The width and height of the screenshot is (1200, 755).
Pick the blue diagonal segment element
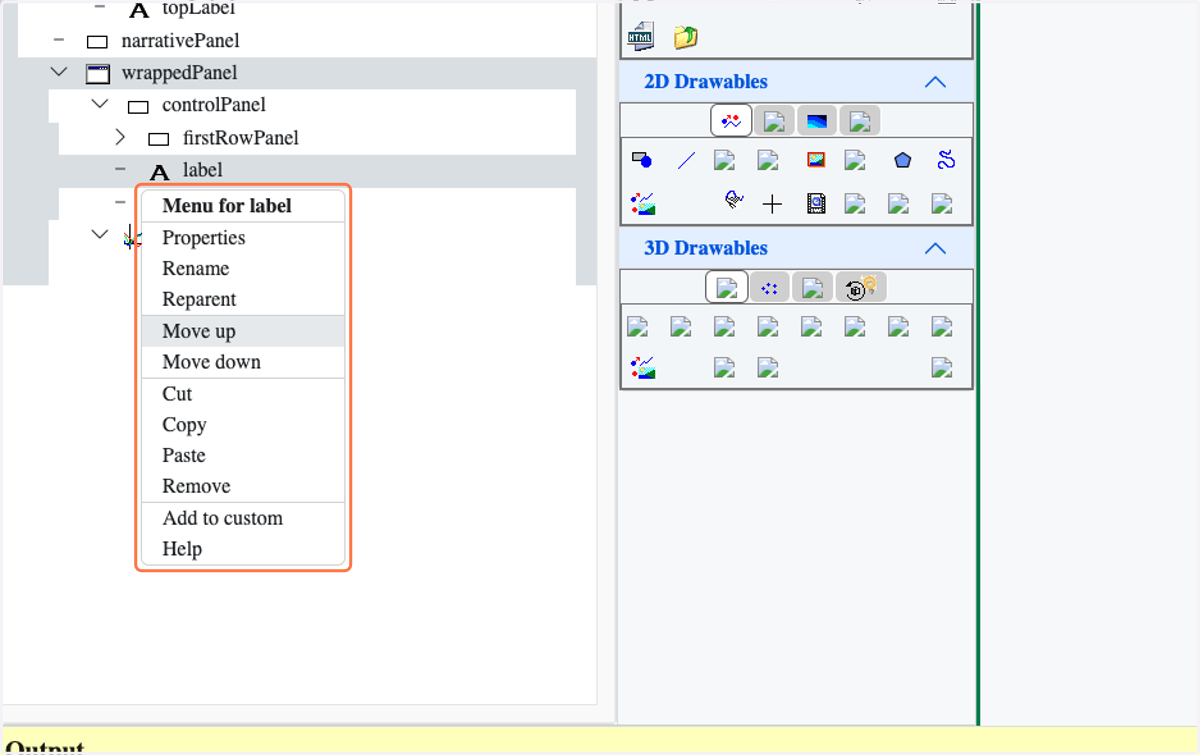point(686,160)
